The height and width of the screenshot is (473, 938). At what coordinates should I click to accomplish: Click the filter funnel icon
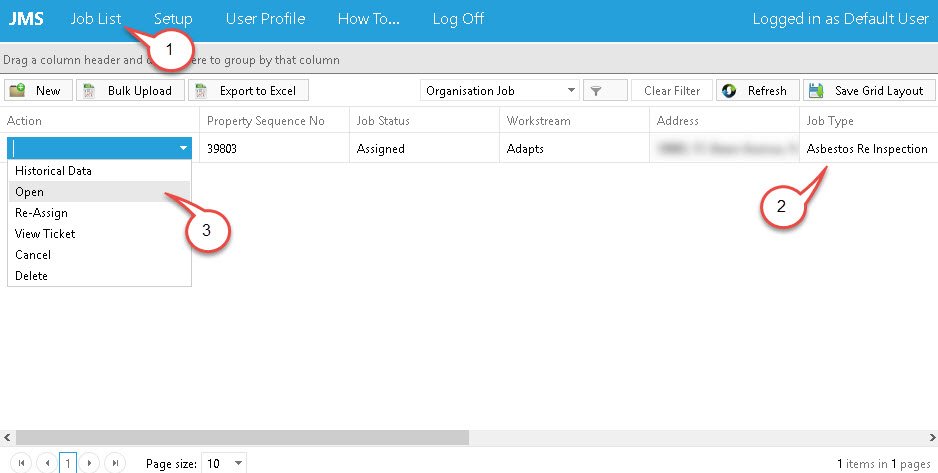596,91
